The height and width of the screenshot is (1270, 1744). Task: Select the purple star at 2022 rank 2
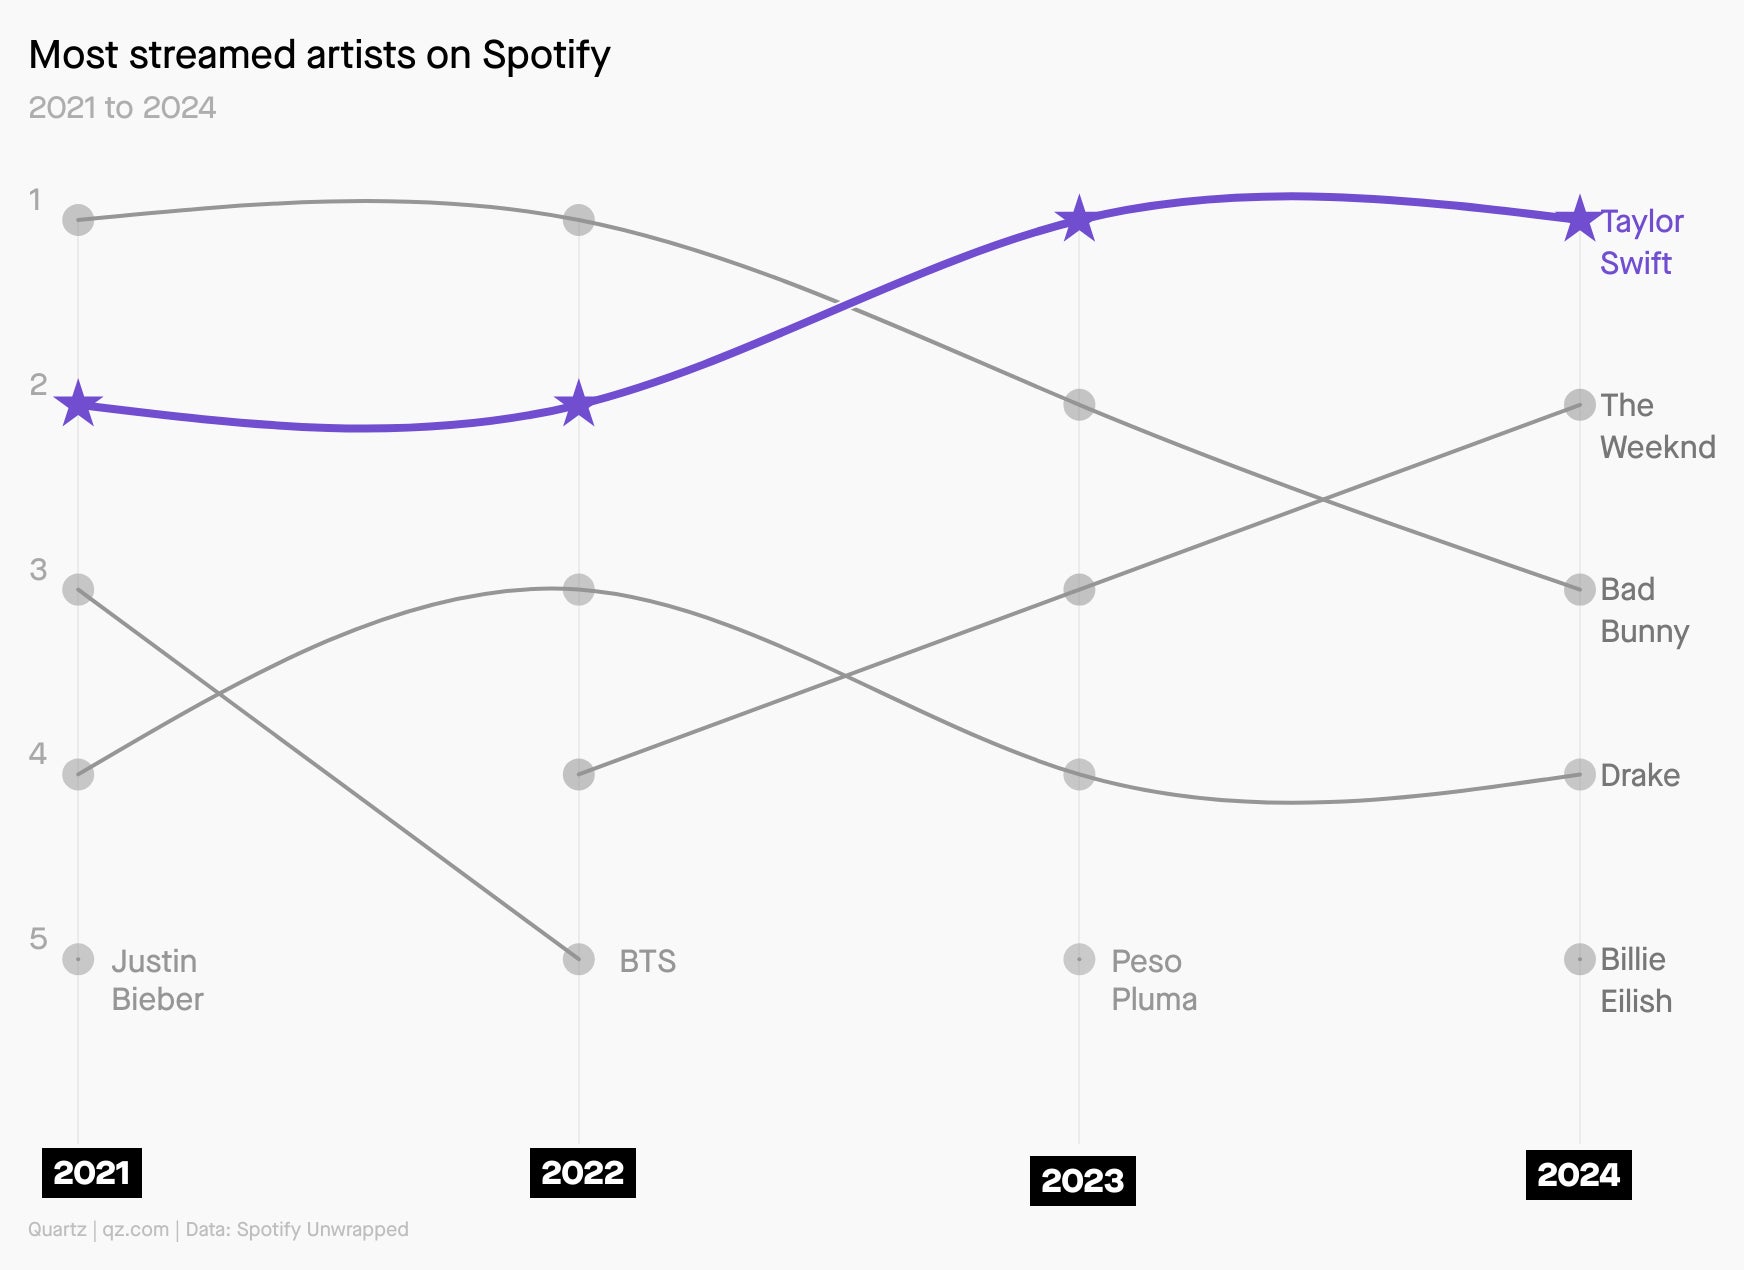(x=578, y=404)
